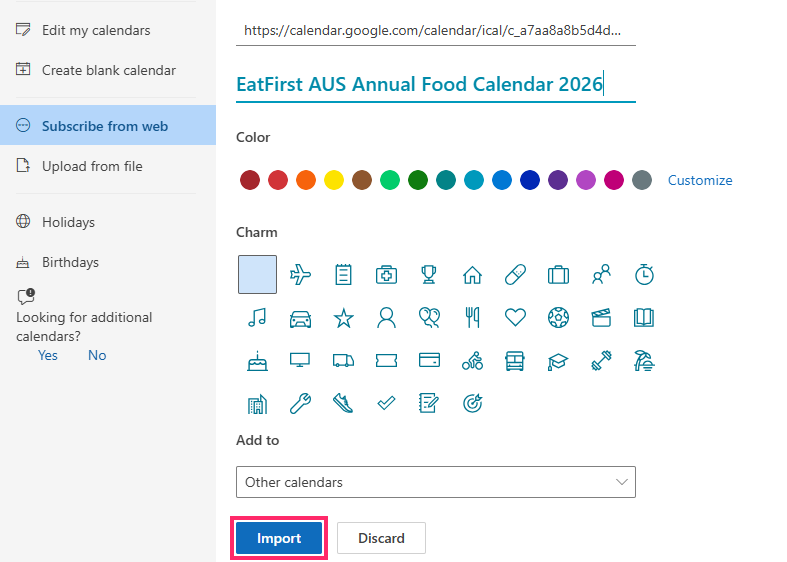Click the calendar name text field
The height and width of the screenshot is (562, 787).
[436, 84]
